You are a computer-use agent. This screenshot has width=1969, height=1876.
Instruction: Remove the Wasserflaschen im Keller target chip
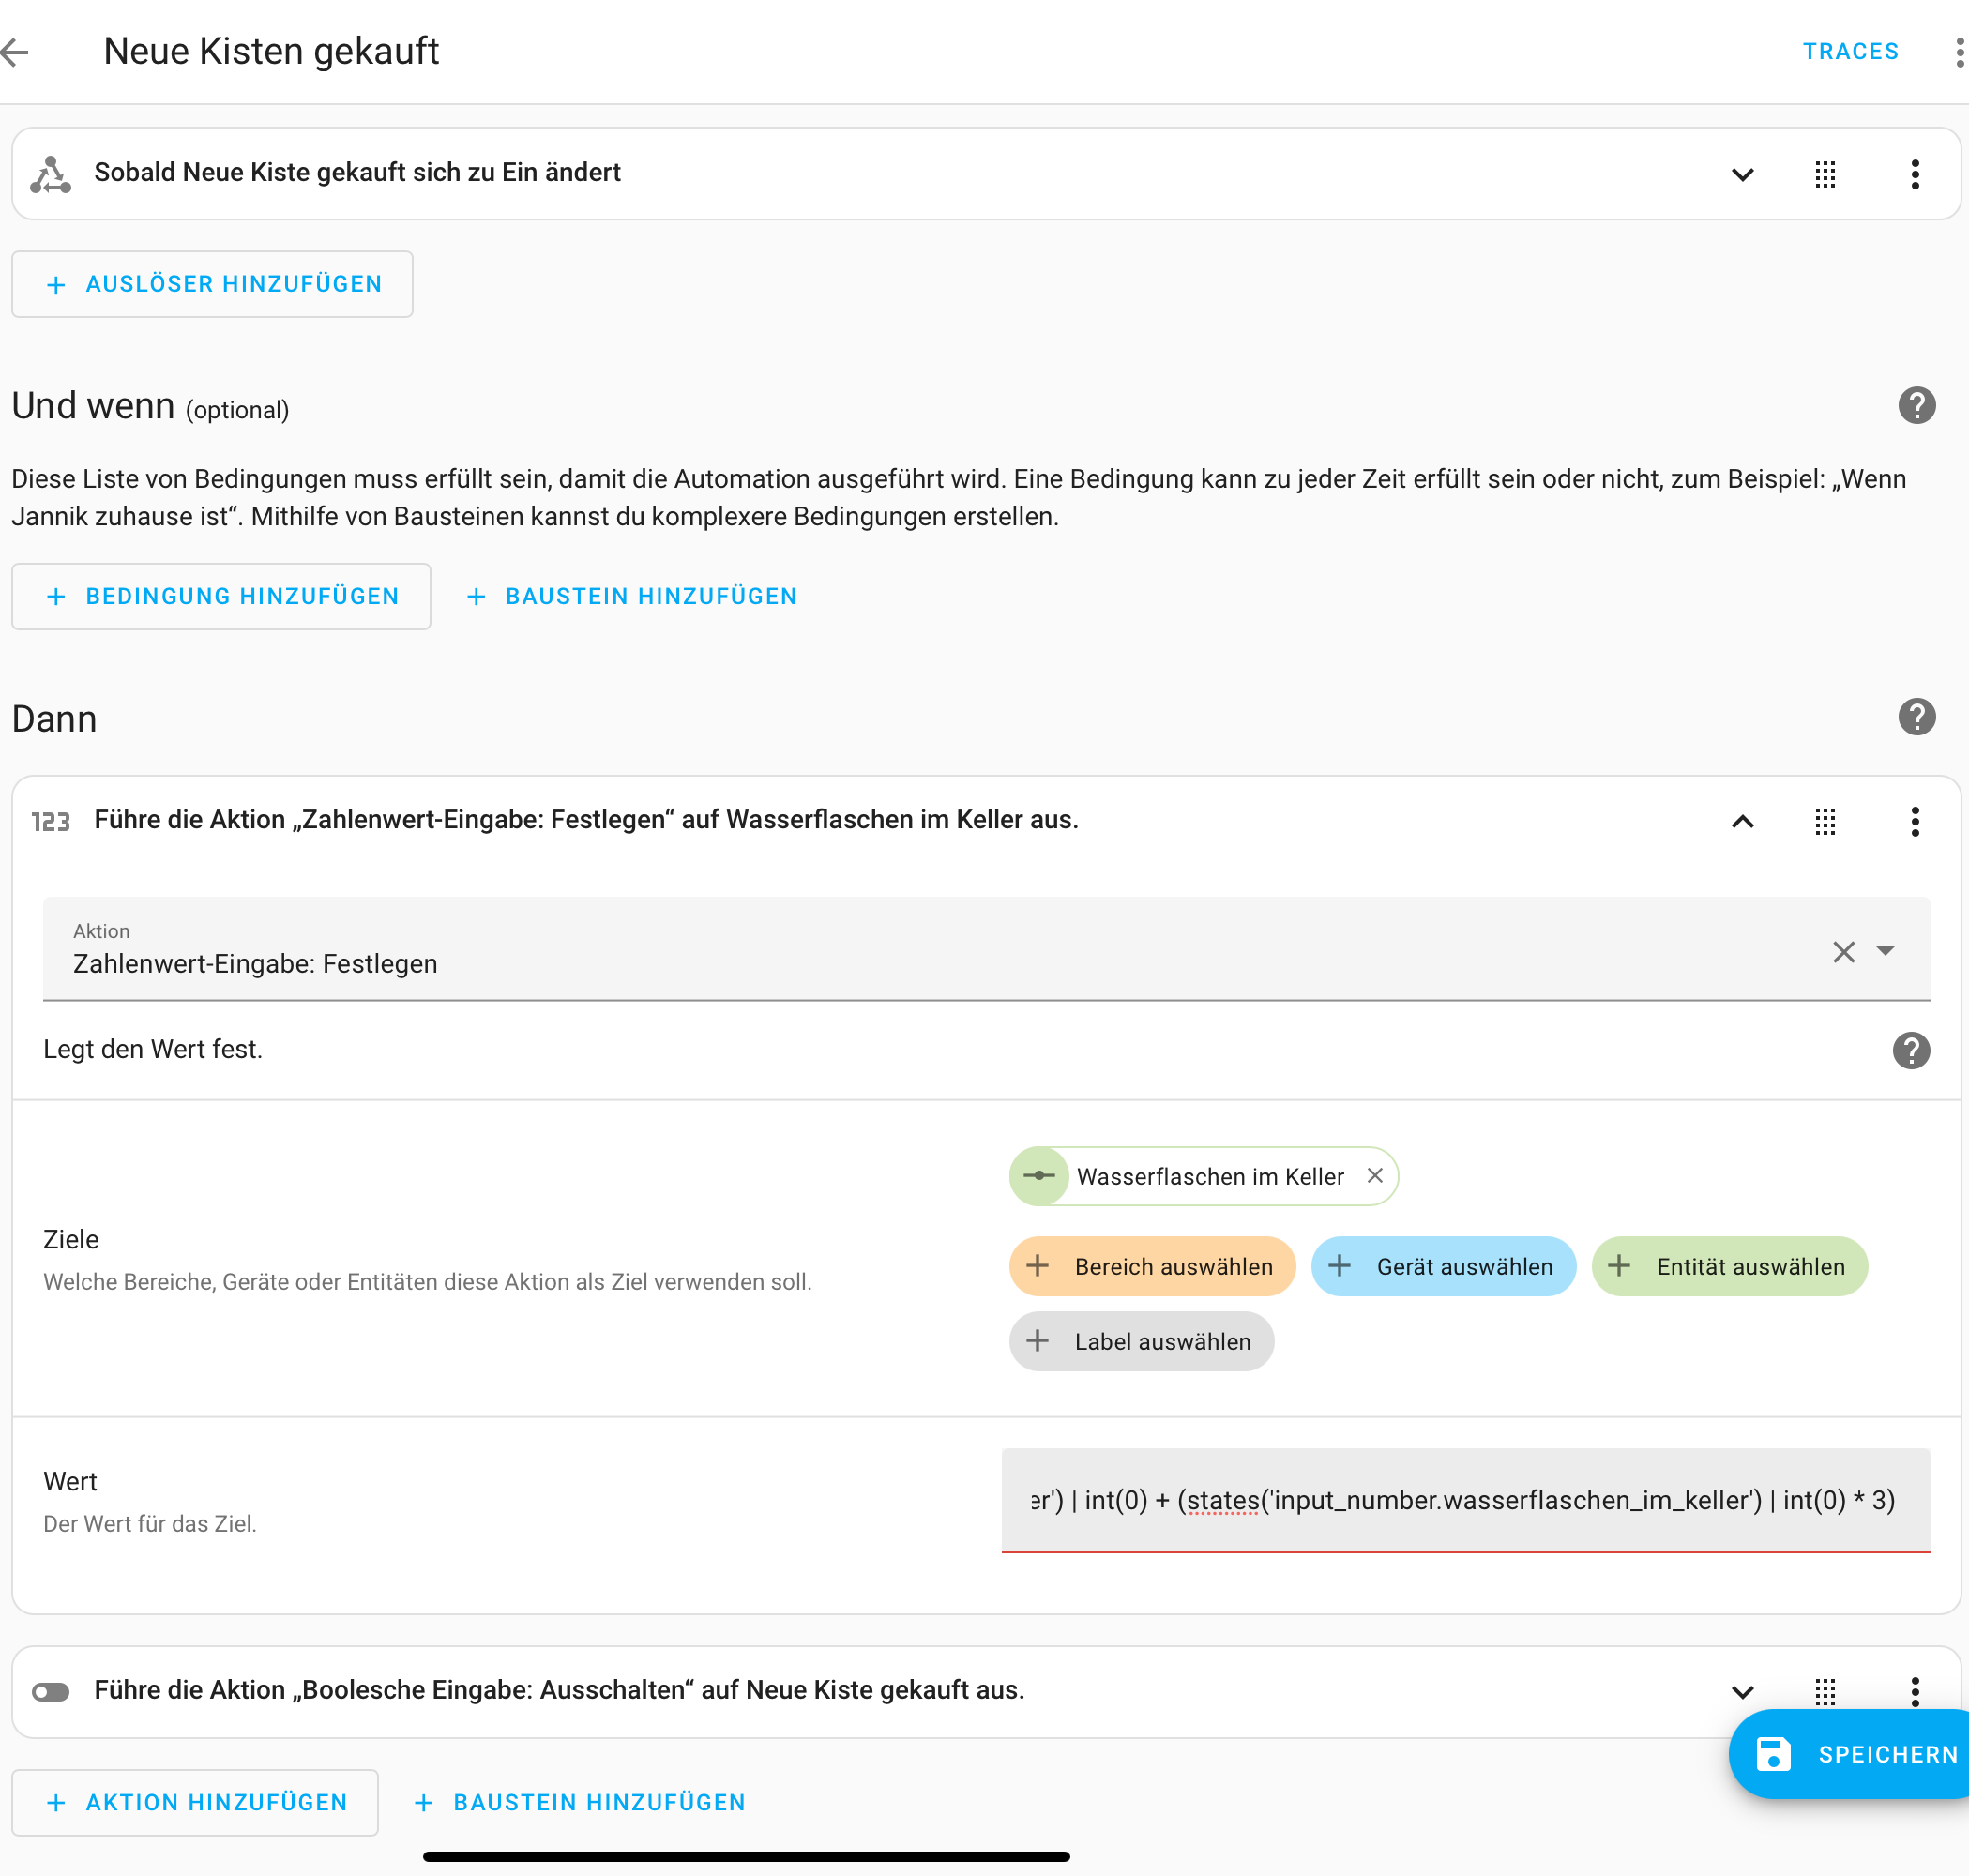click(1375, 1176)
